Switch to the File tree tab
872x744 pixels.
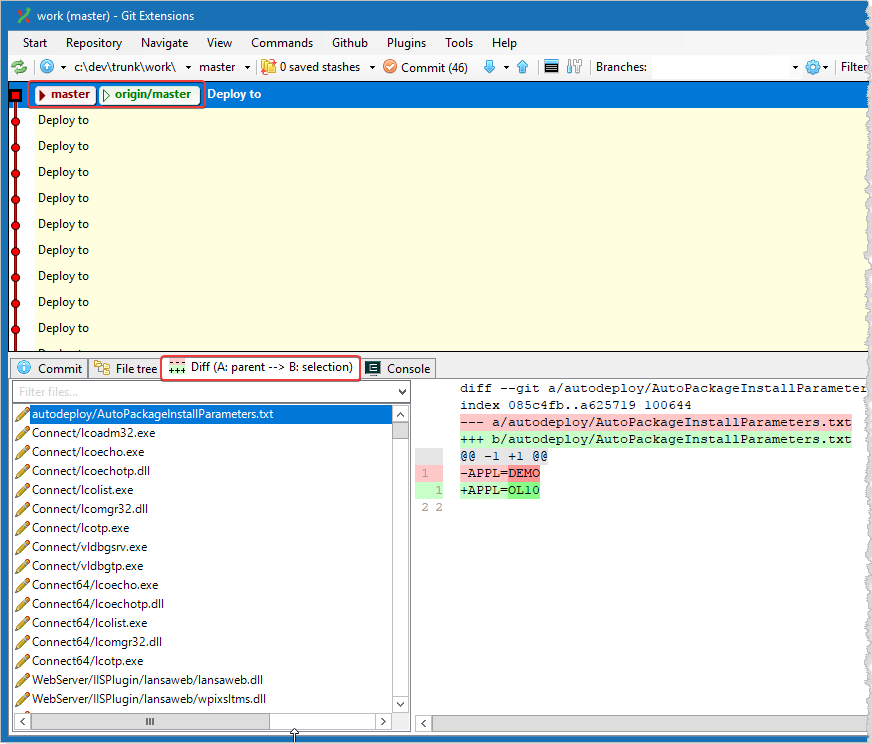tap(125, 368)
